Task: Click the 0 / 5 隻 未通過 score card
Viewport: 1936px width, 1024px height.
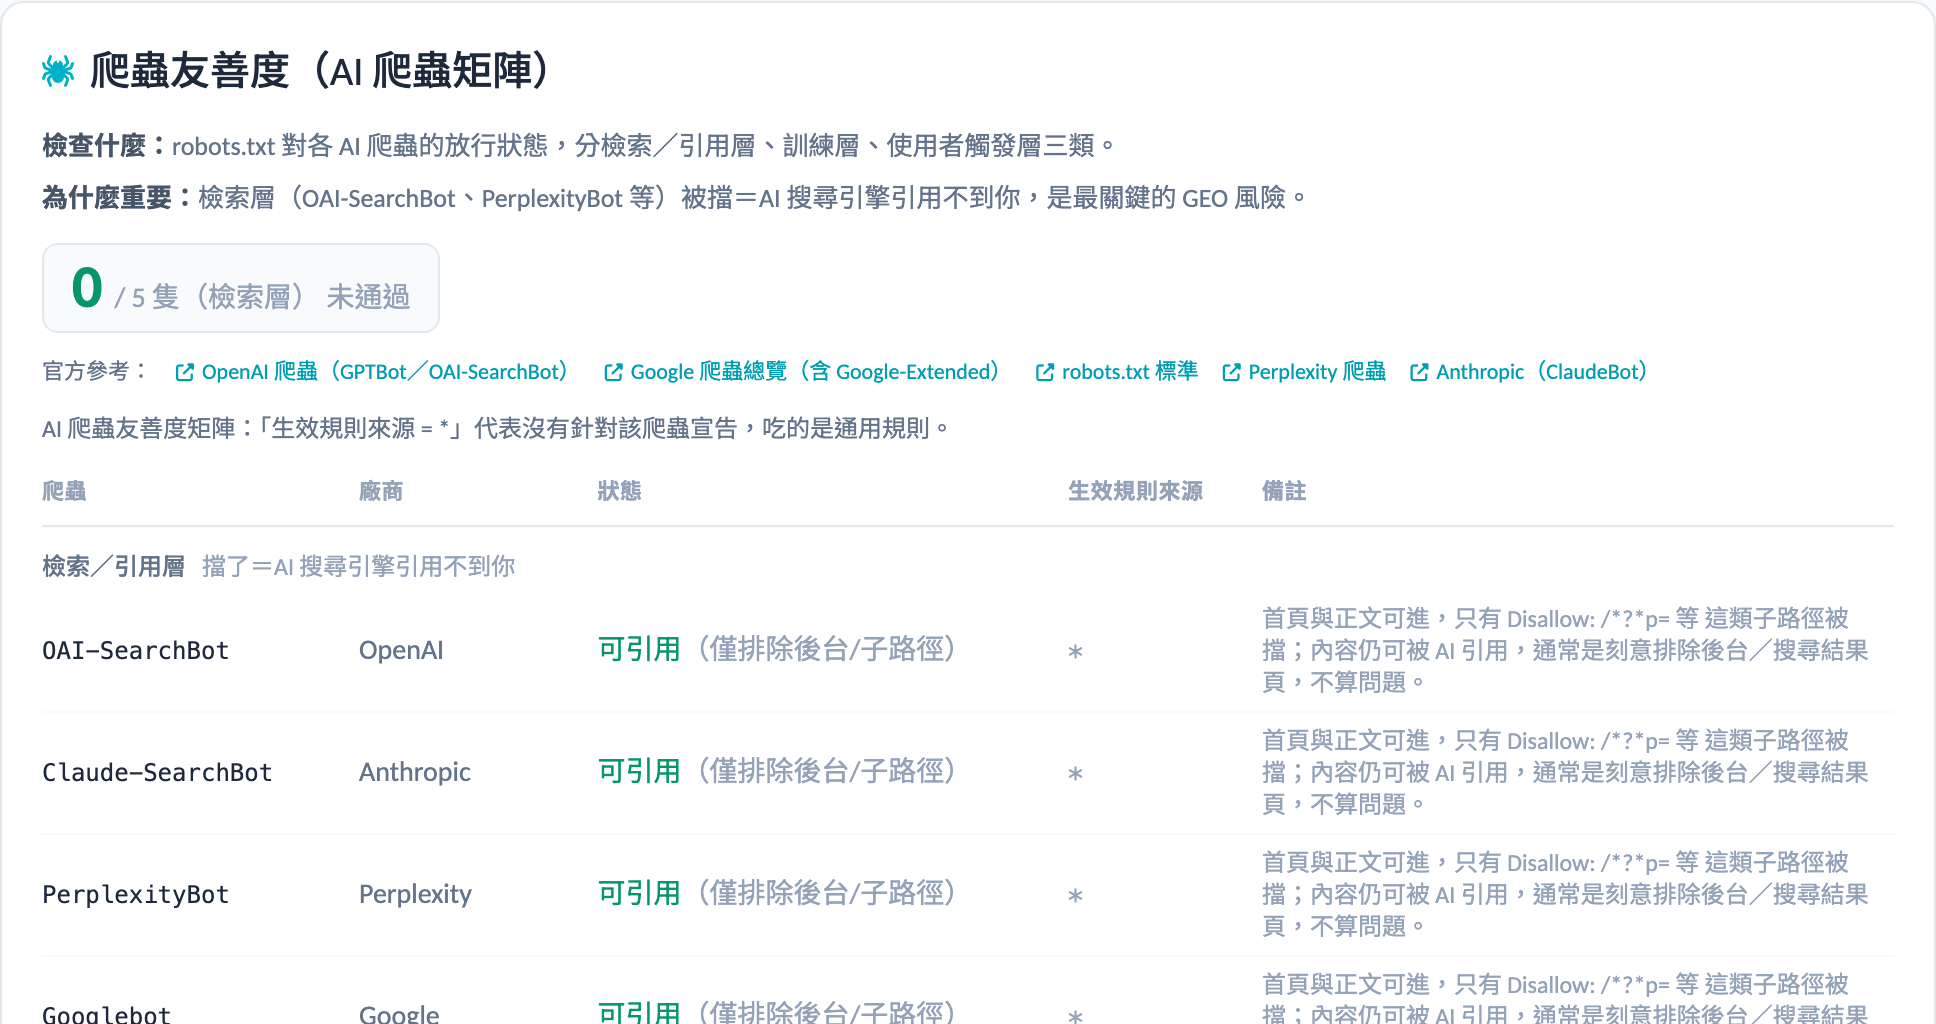Action: pyautogui.click(x=241, y=288)
